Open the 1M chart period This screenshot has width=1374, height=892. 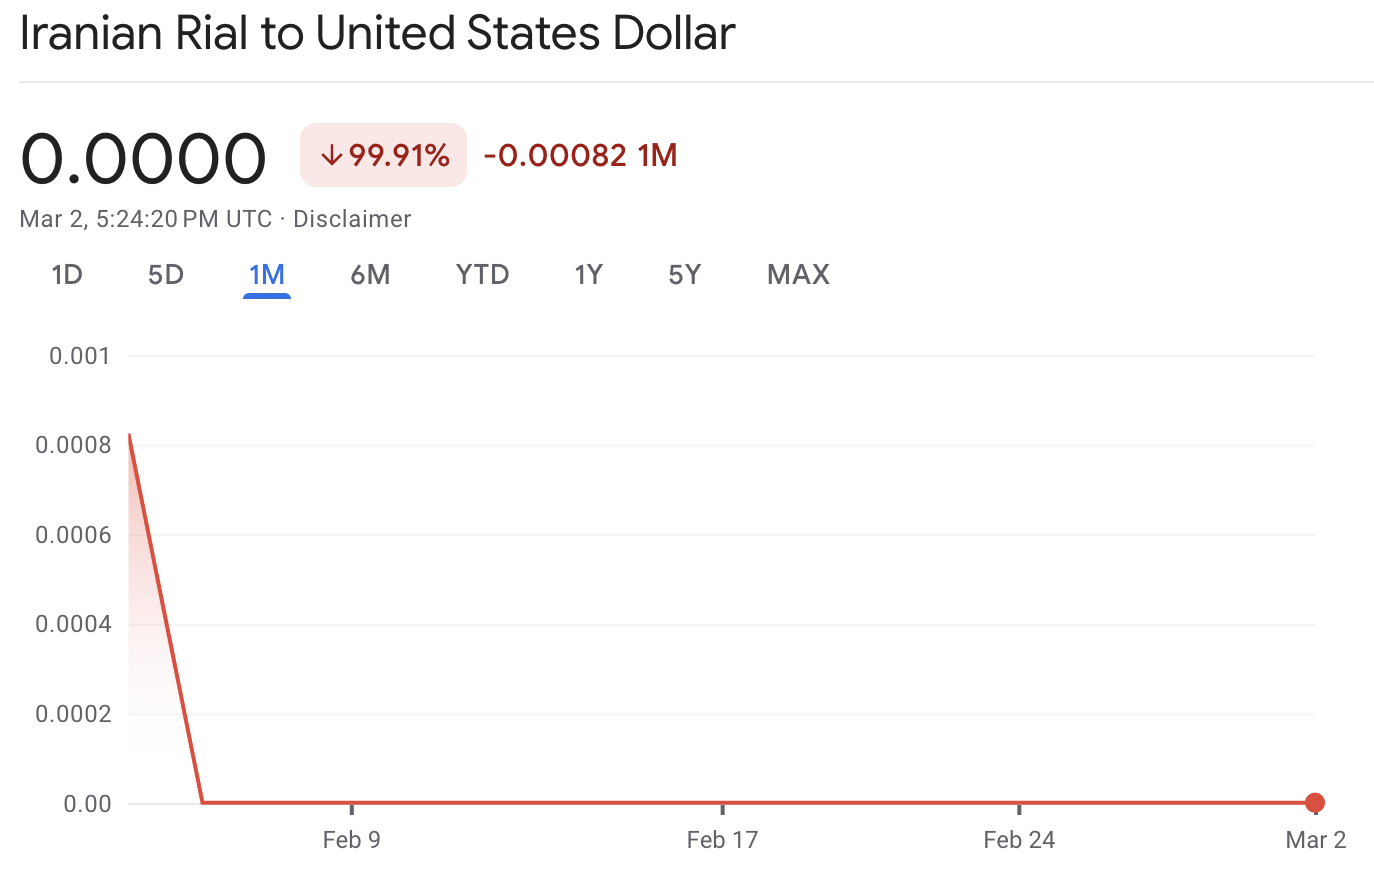[266, 274]
